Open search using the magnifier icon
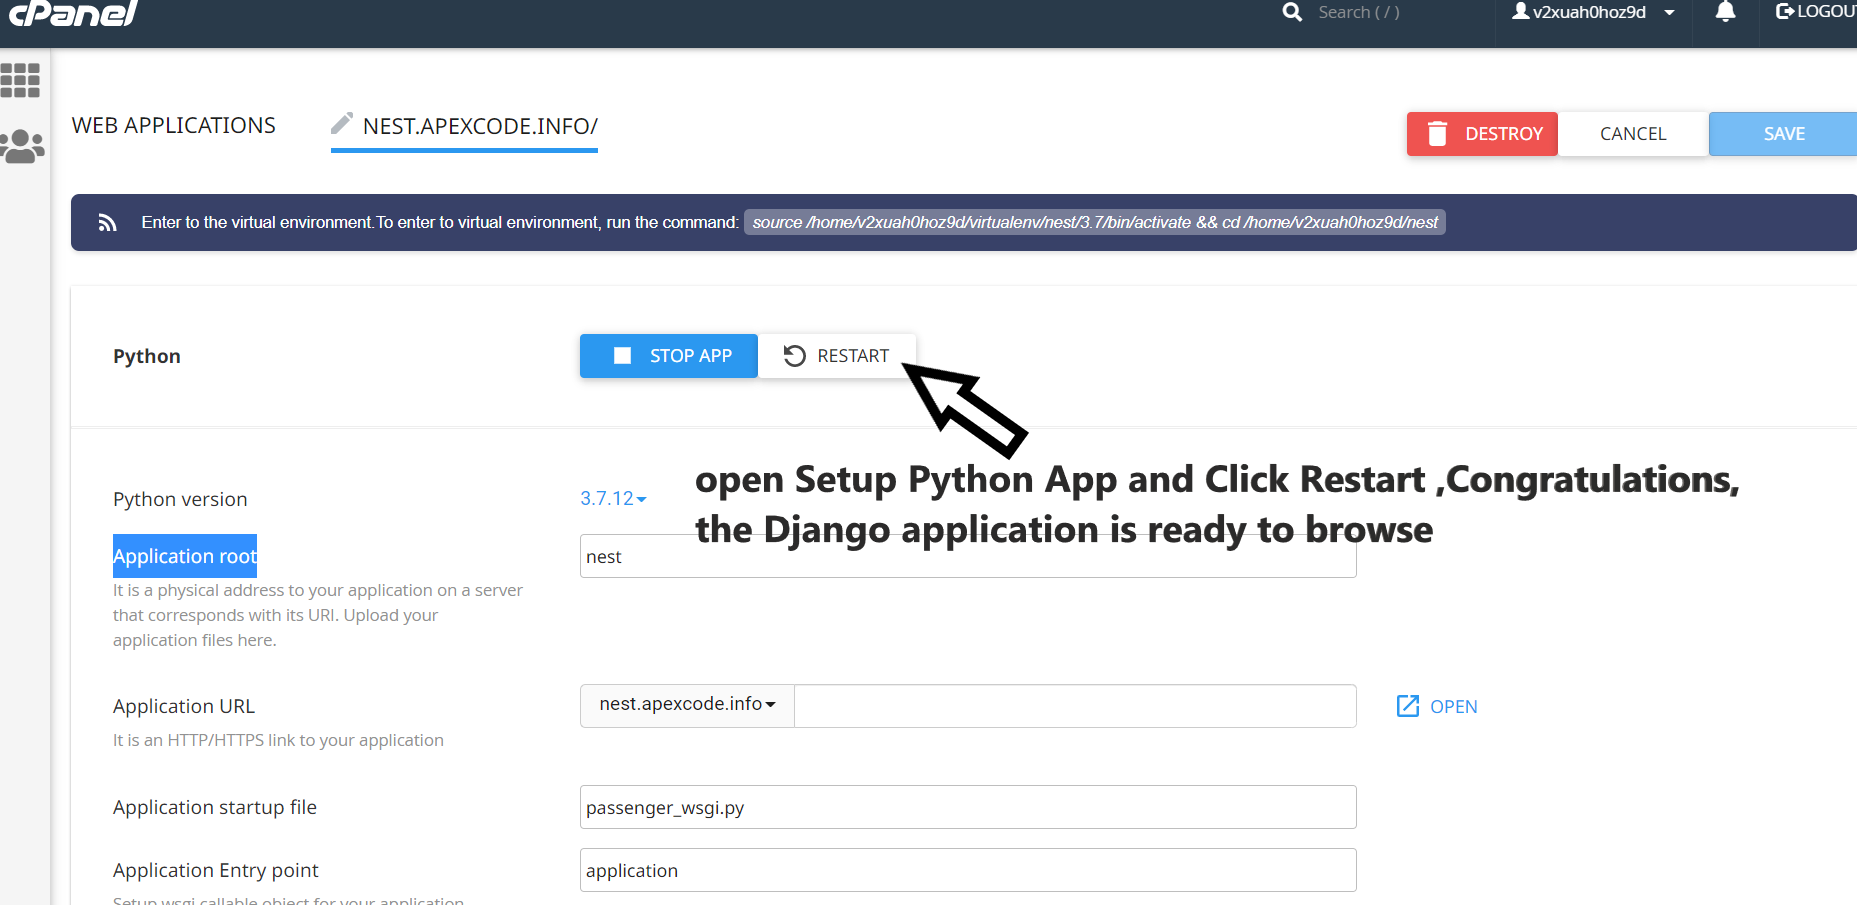 (x=1291, y=12)
